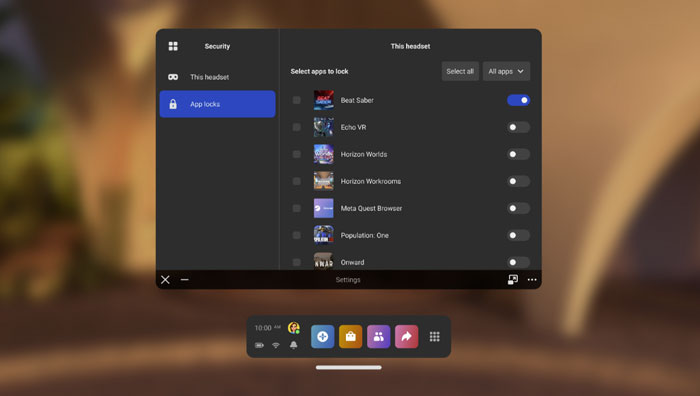Click the window display mode icon

513,279
